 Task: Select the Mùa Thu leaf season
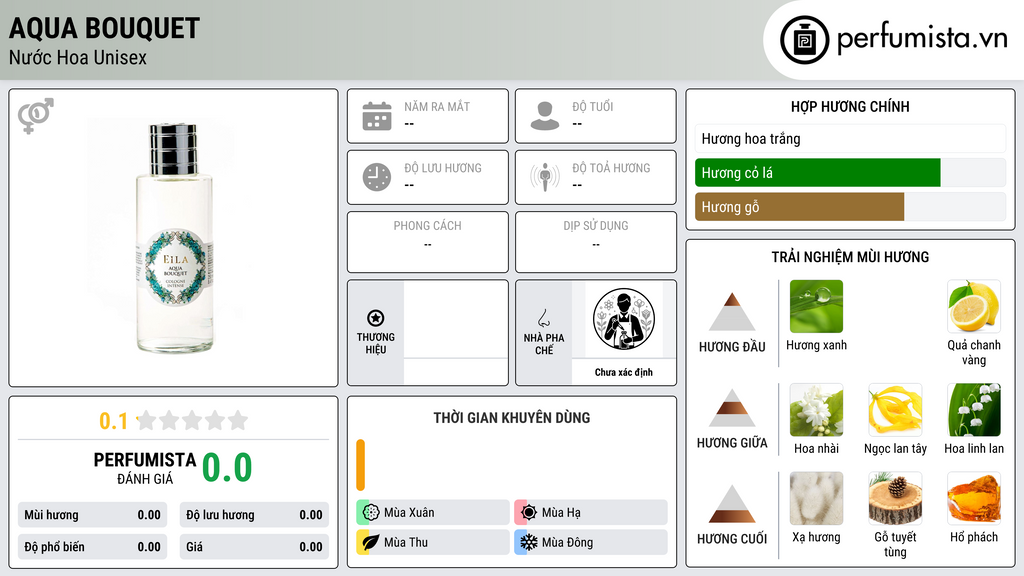433,542
